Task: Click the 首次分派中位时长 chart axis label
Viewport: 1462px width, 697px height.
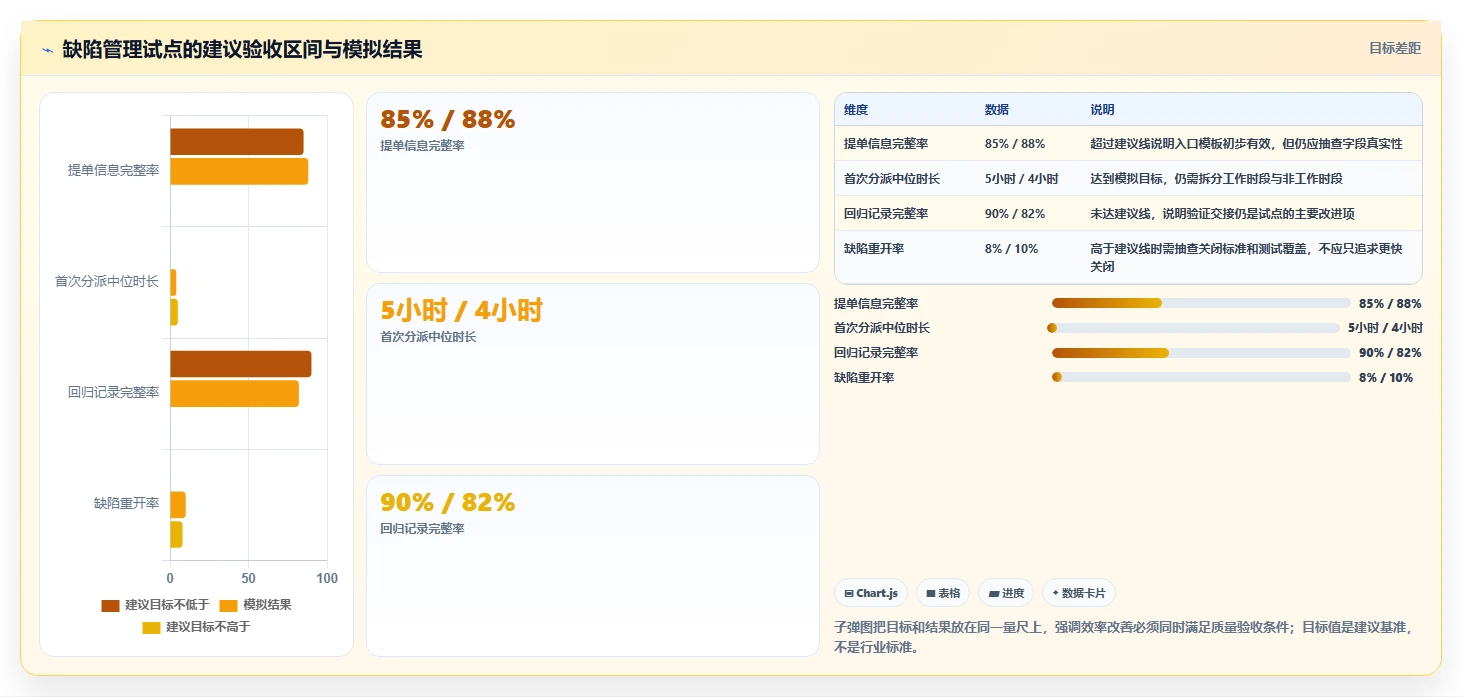Action: [x=107, y=282]
